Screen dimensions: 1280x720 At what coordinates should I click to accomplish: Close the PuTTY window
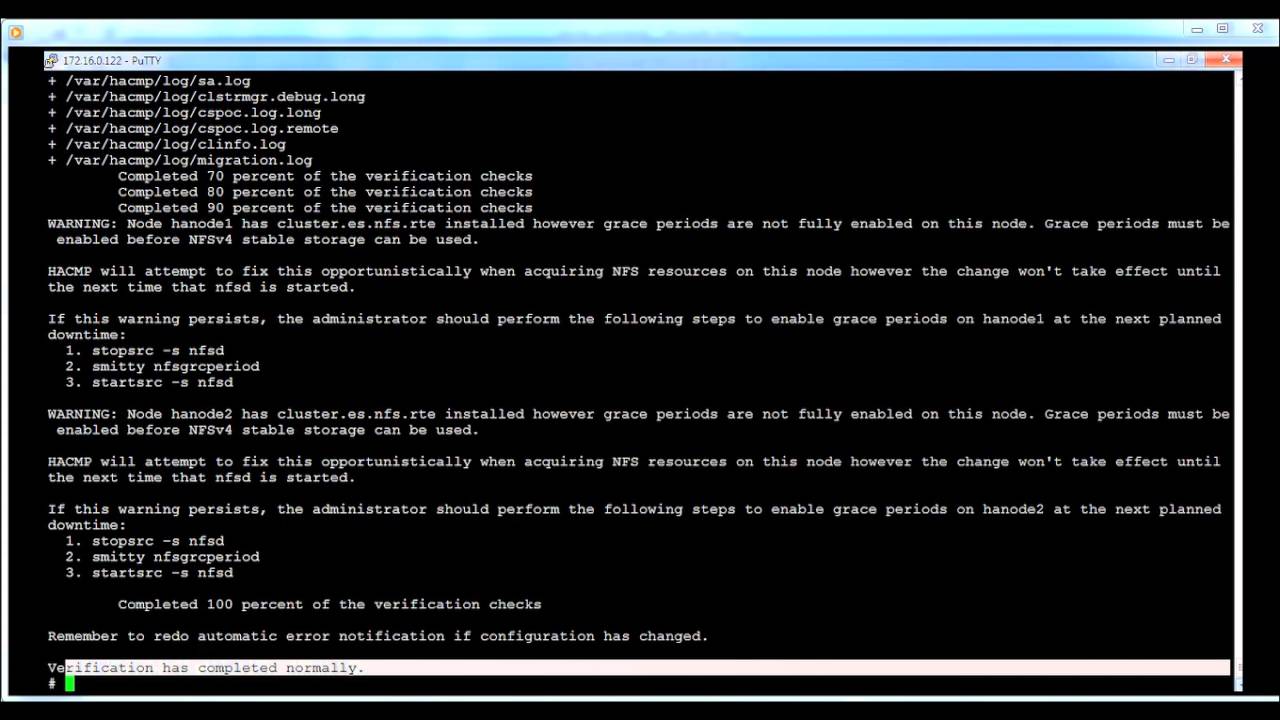tap(1225, 60)
